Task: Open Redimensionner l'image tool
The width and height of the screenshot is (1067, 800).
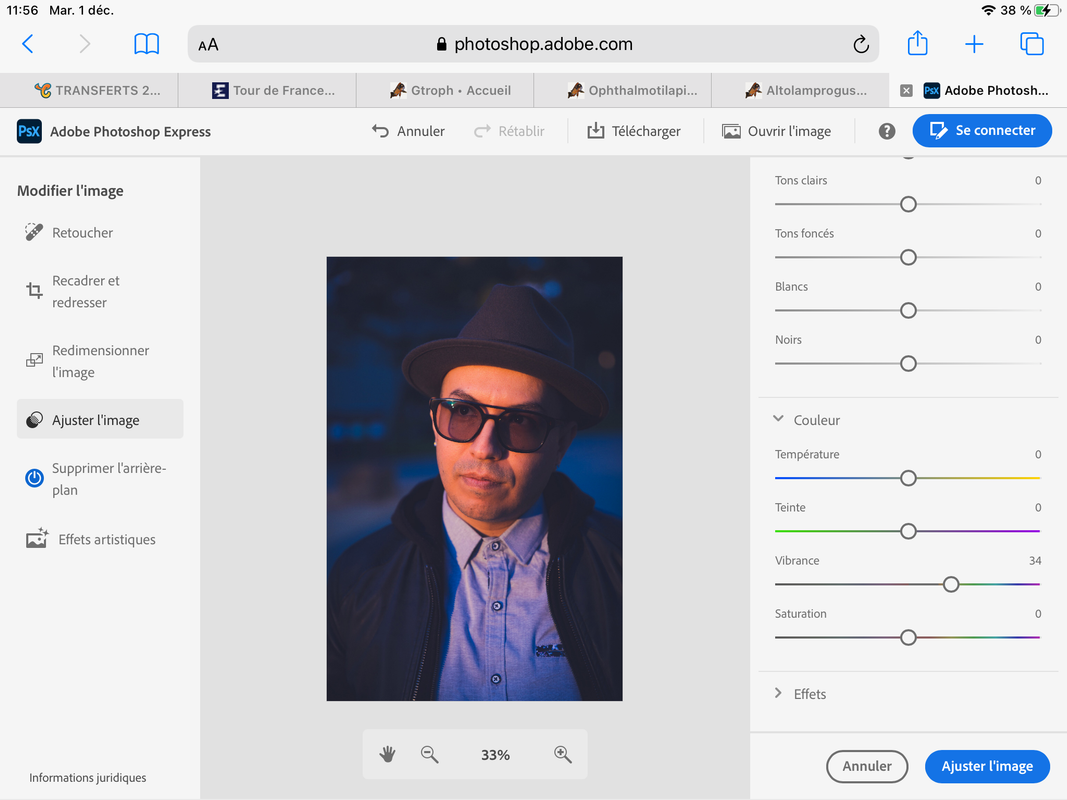Action: point(99,361)
